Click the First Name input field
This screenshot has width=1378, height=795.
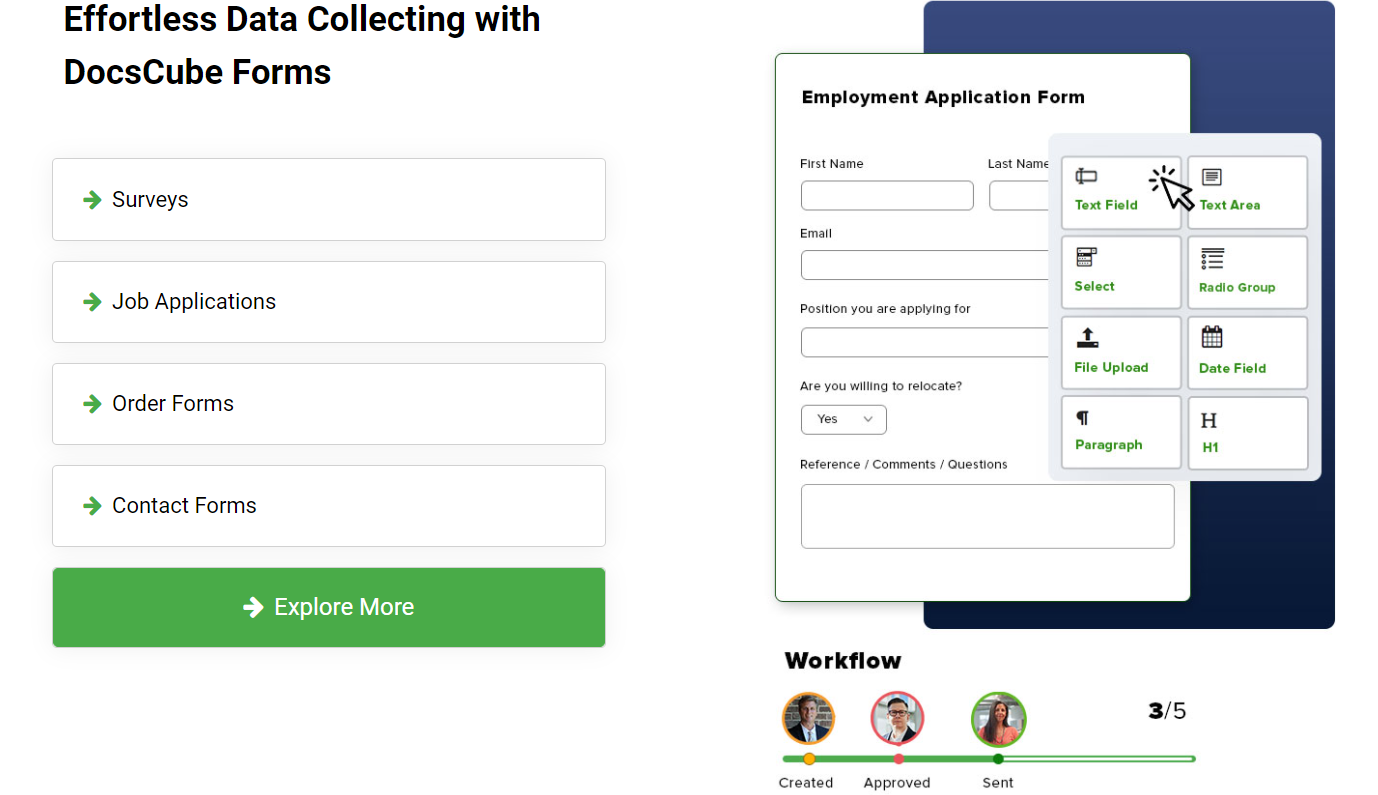[887, 196]
